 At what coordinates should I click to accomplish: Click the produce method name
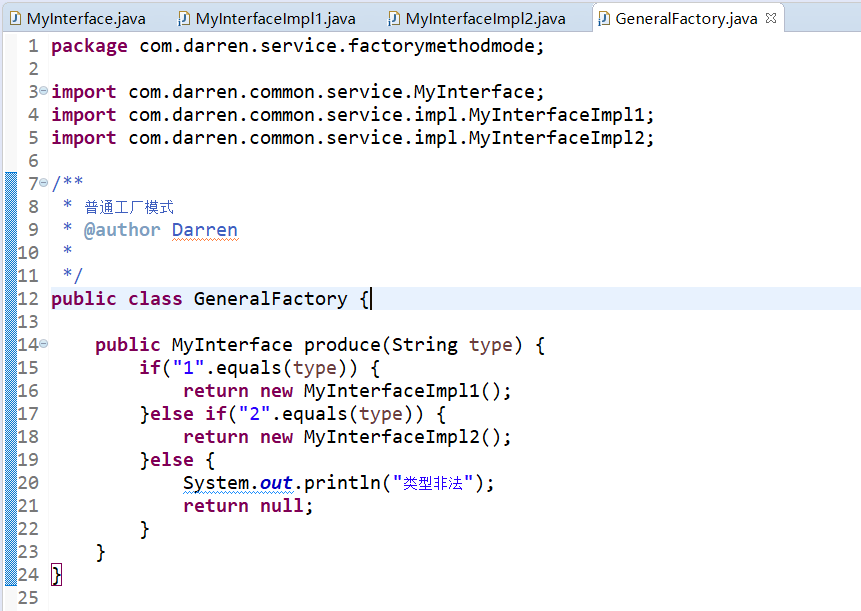(342, 345)
